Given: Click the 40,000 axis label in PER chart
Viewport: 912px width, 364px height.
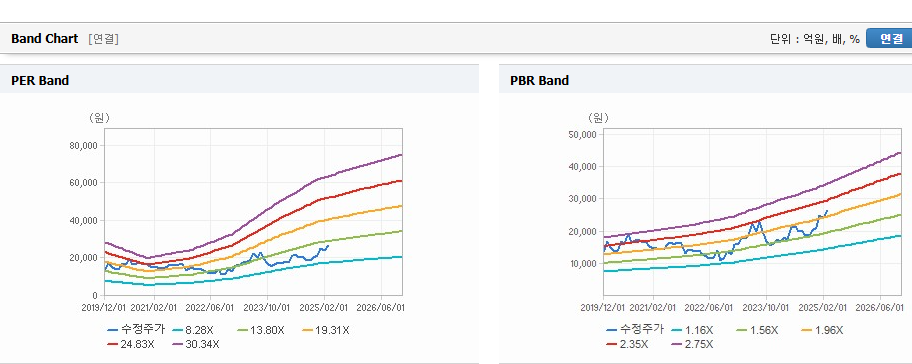Looking at the screenshot, I should [x=84, y=220].
